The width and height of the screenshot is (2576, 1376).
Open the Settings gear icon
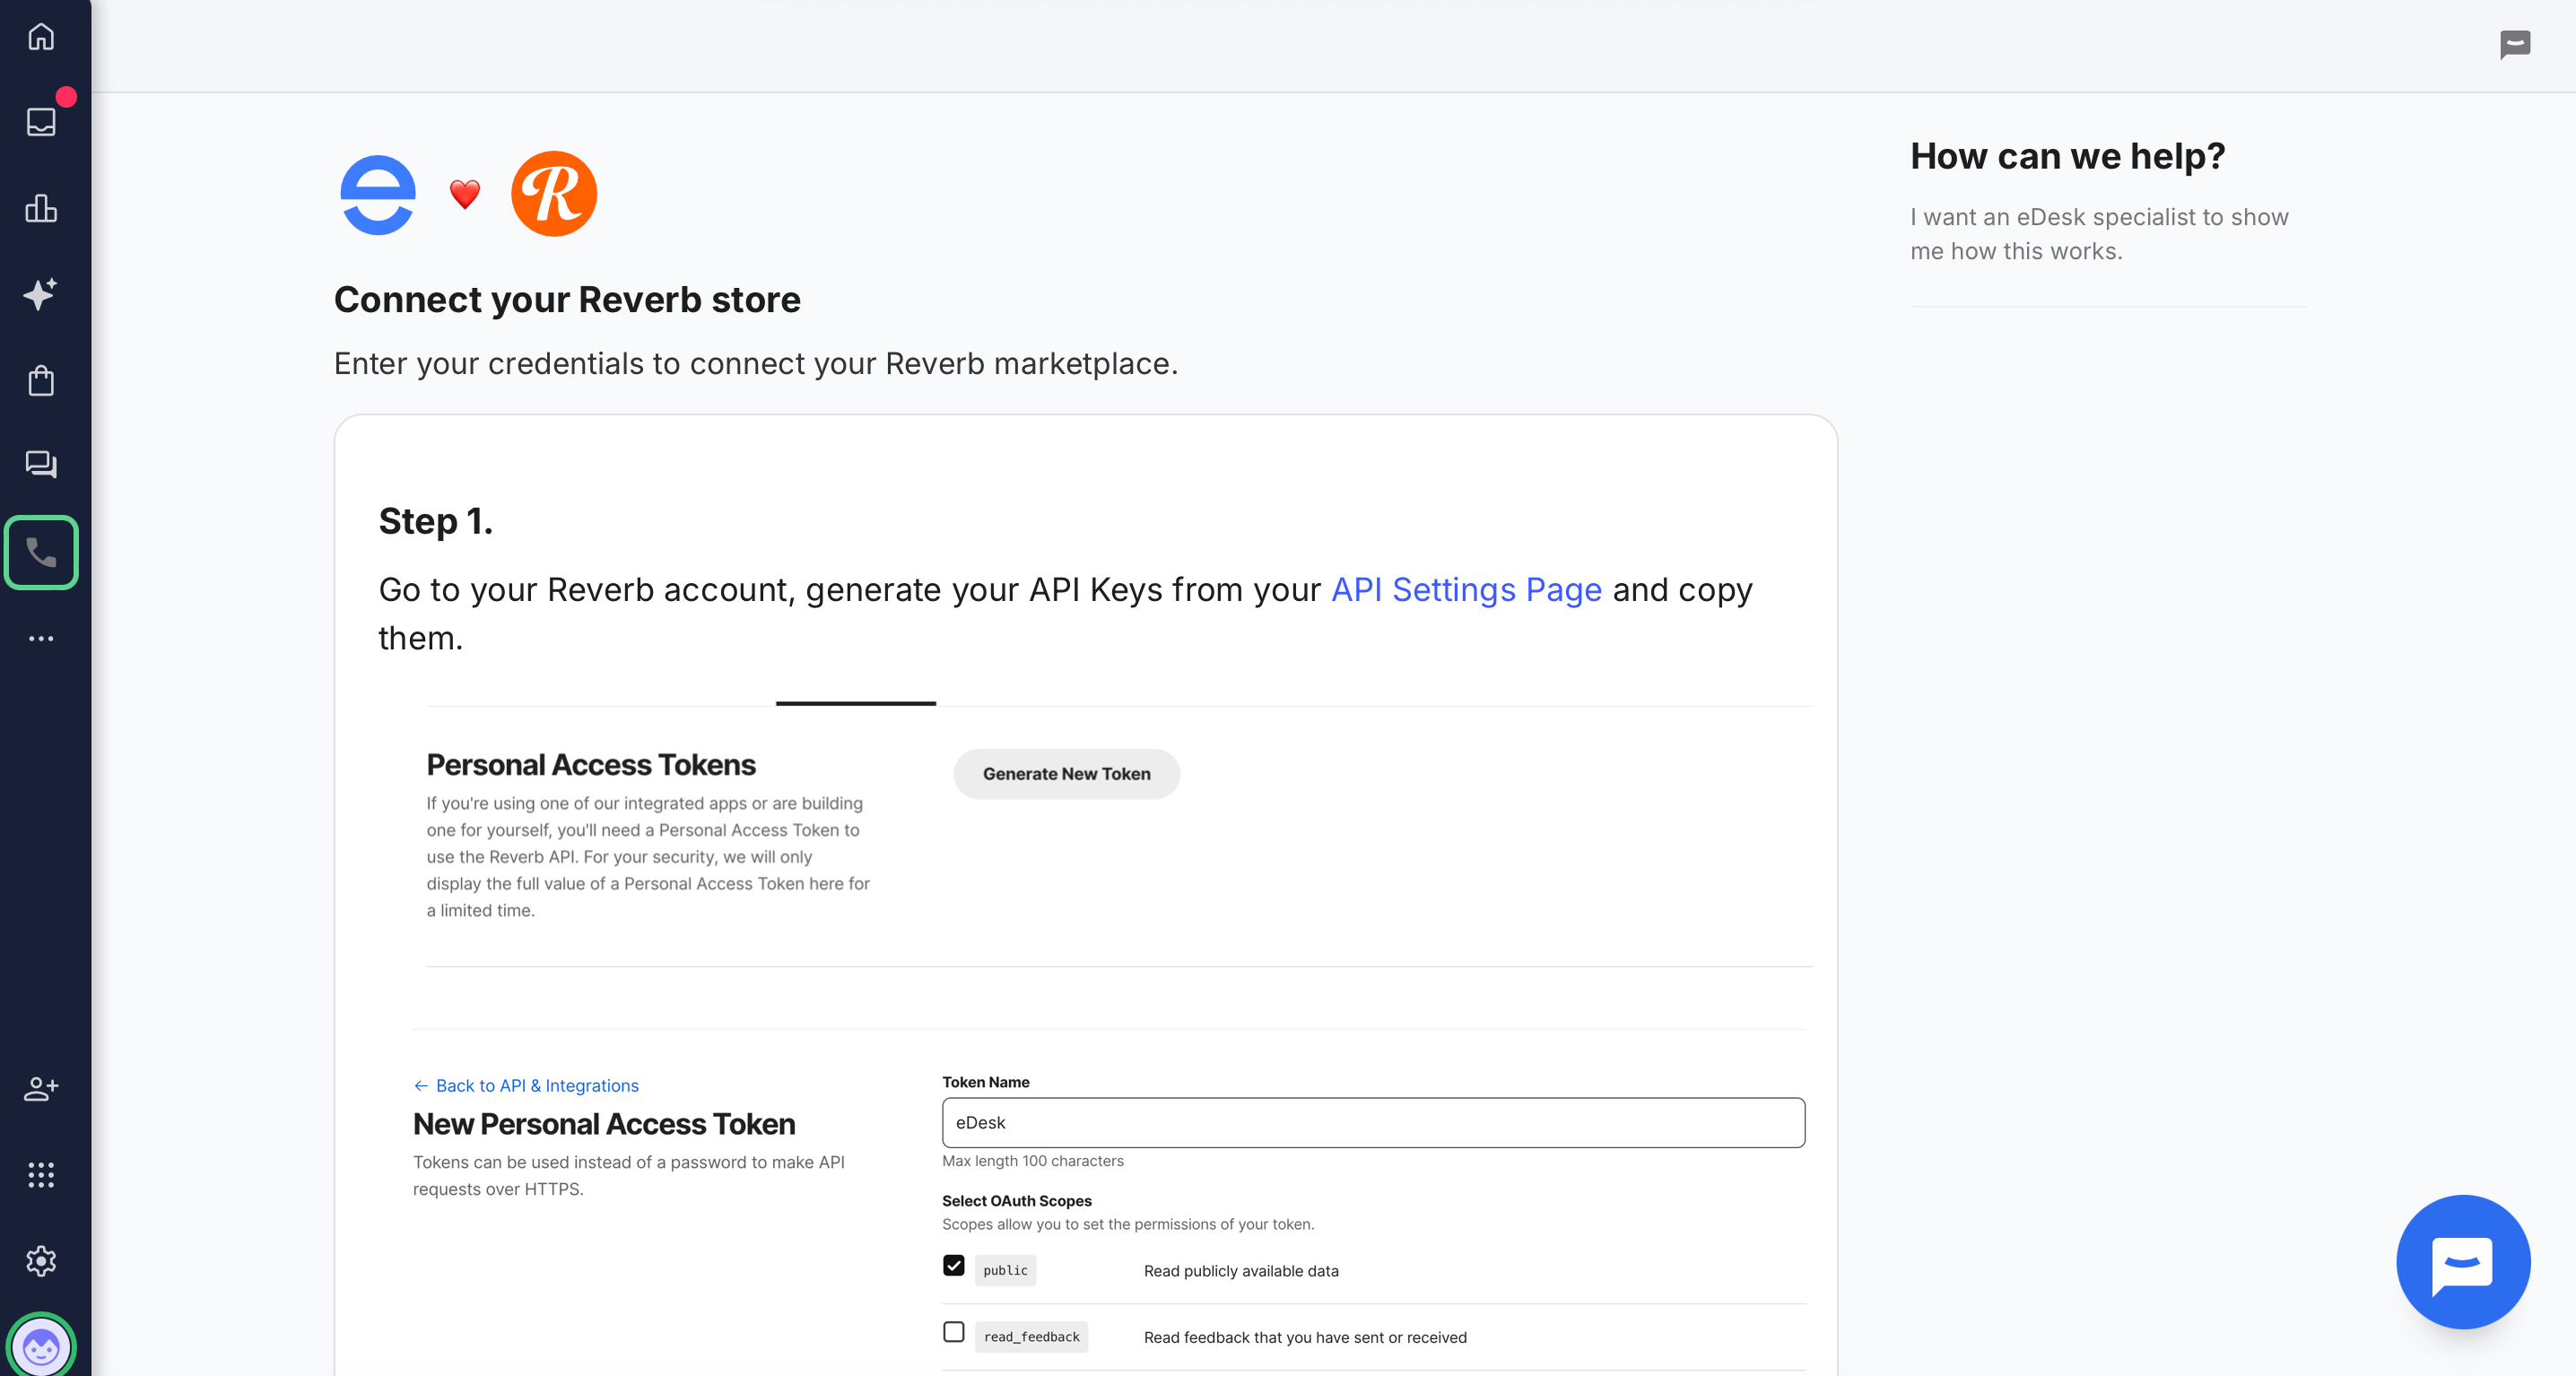pyautogui.click(x=41, y=1261)
